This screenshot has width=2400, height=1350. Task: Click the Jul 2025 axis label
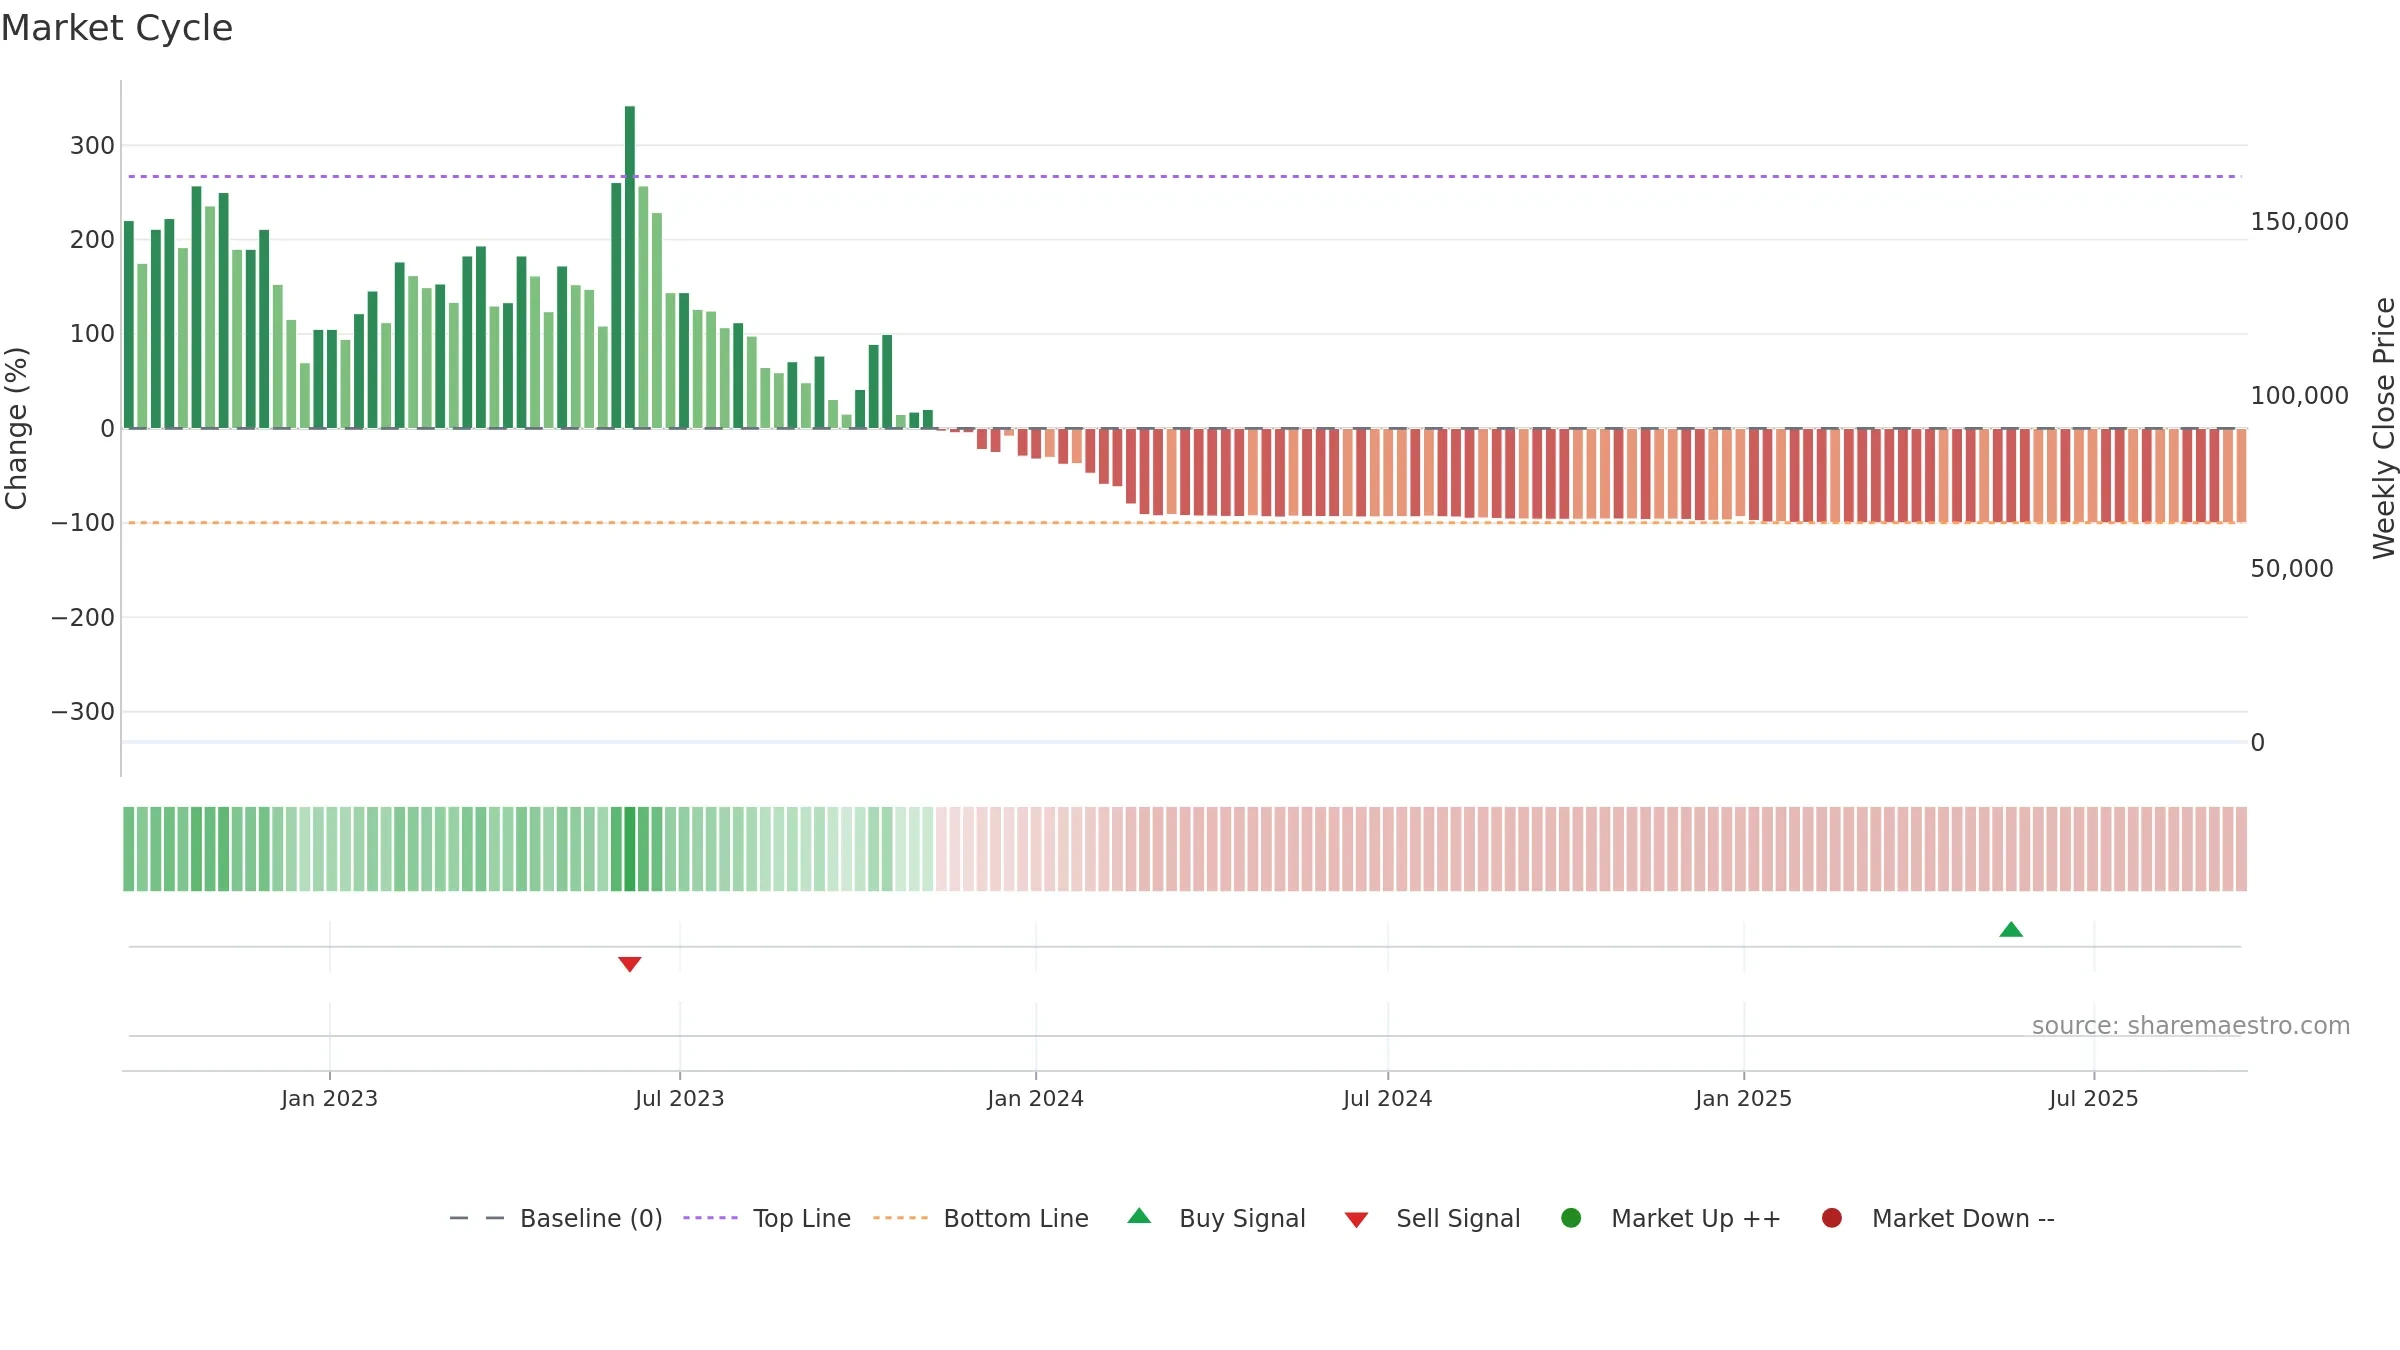pos(2093,1098)
